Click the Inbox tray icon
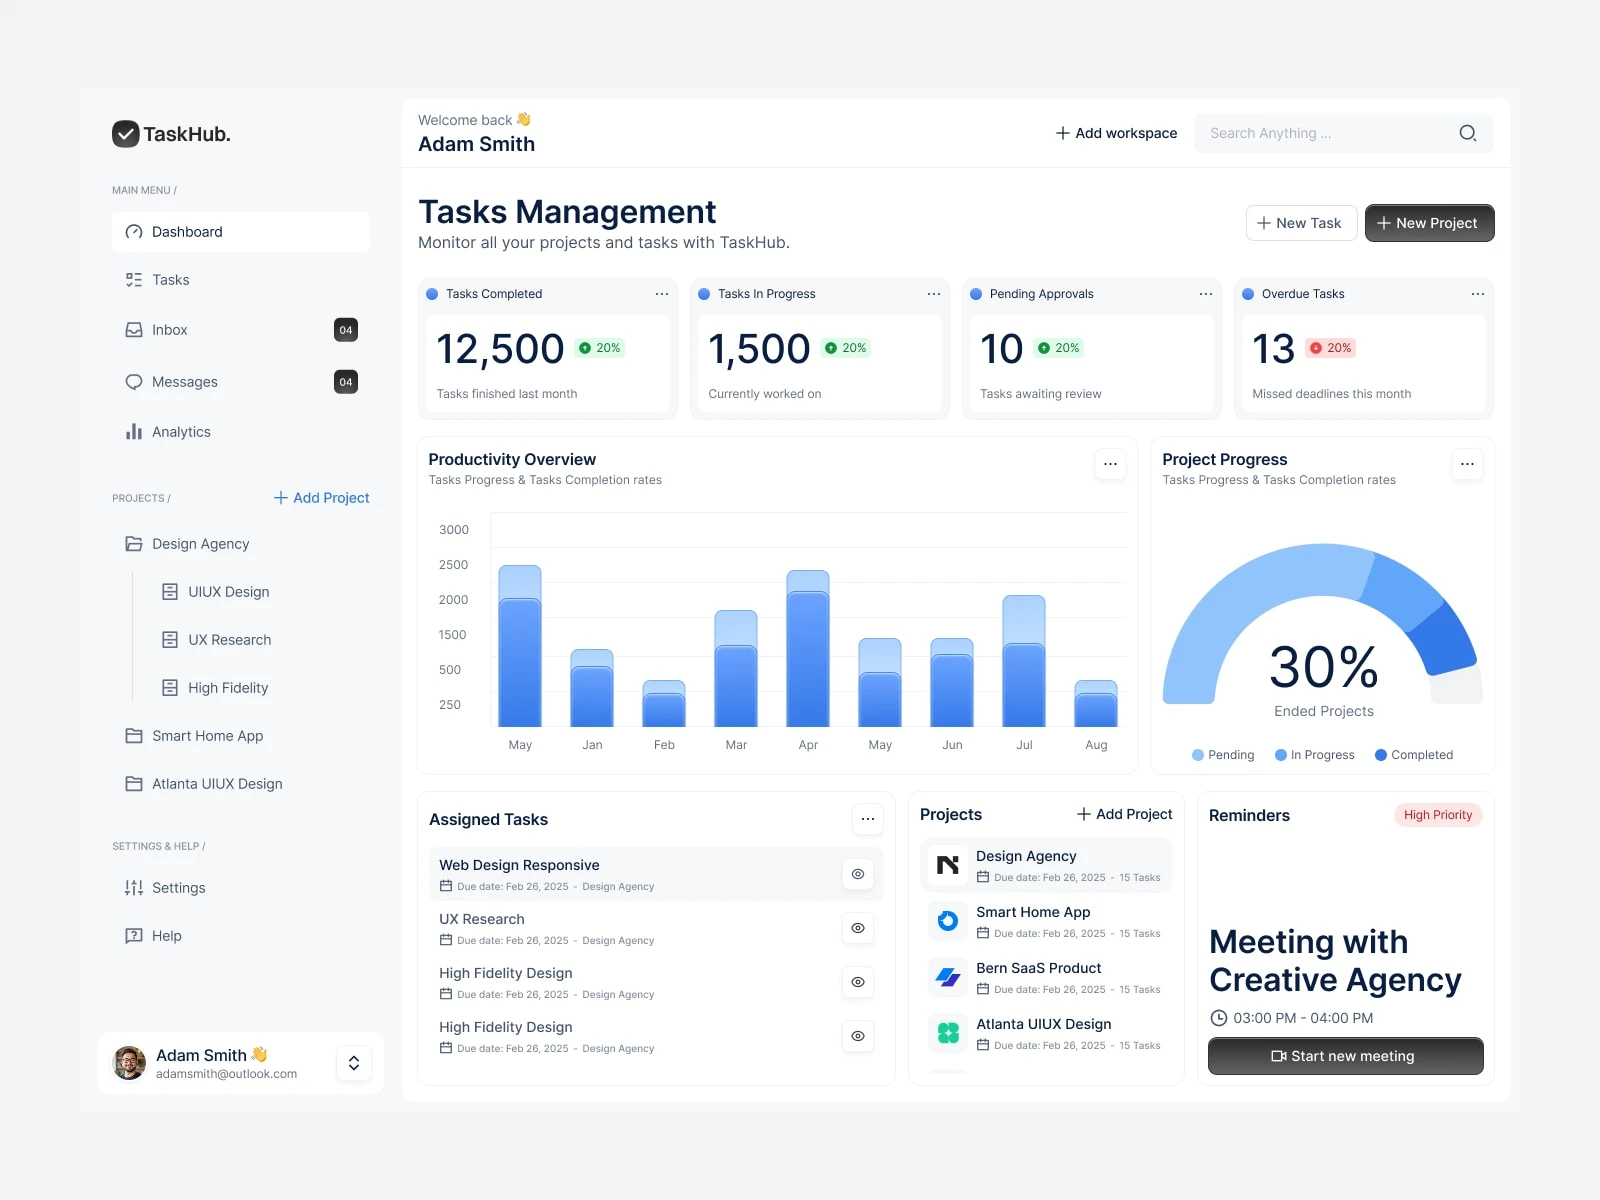 (134, 330)
